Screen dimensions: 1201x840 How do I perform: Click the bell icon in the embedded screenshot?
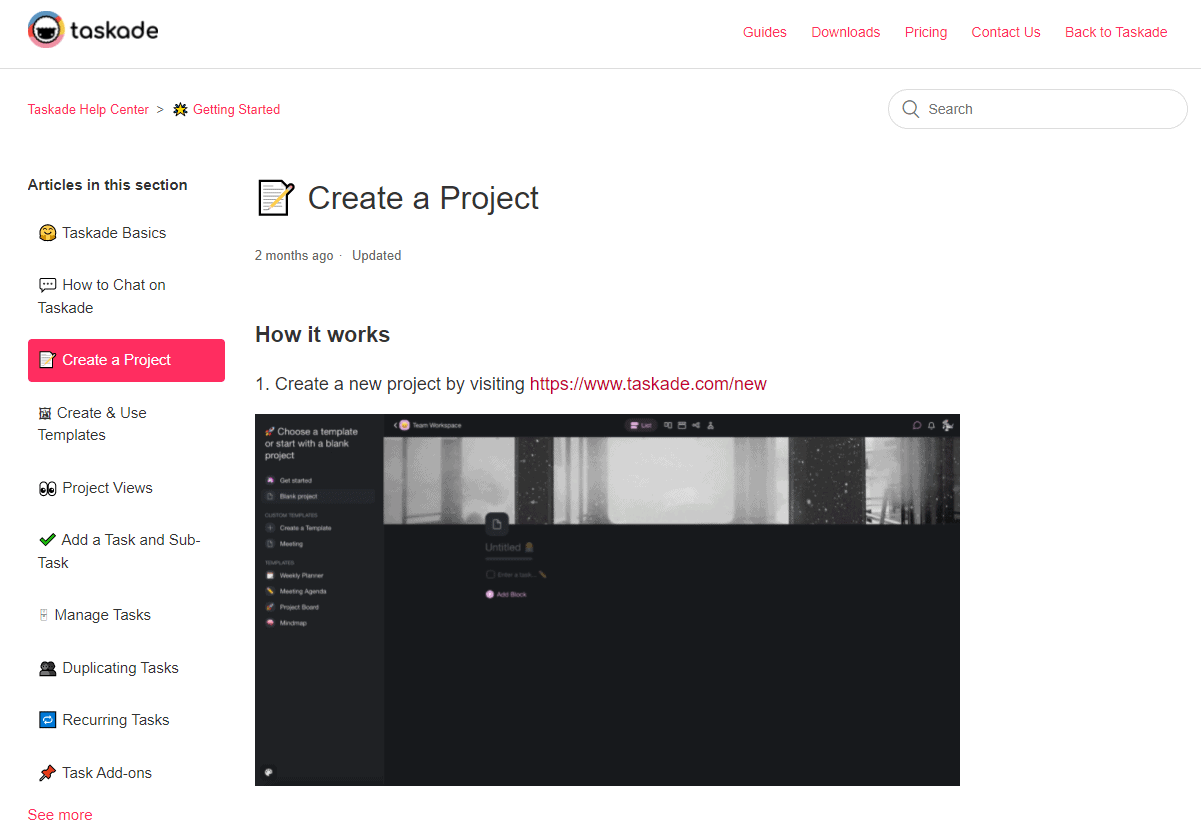pos(931,425)
